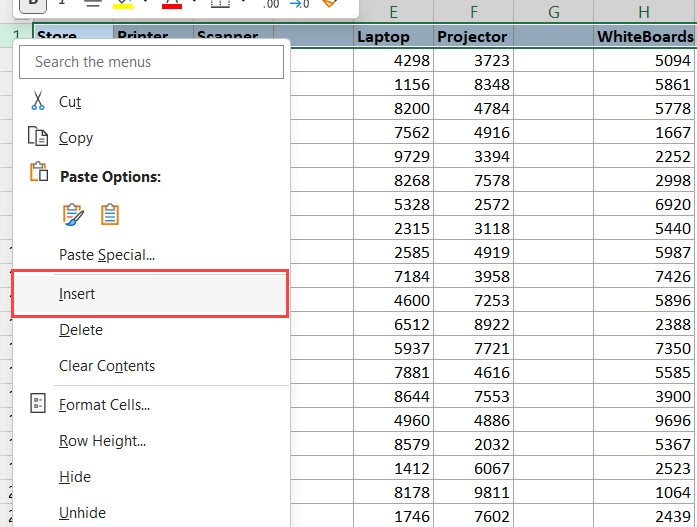Click cell with value 4919
This screenshot has width=697, height=527.
473,252
